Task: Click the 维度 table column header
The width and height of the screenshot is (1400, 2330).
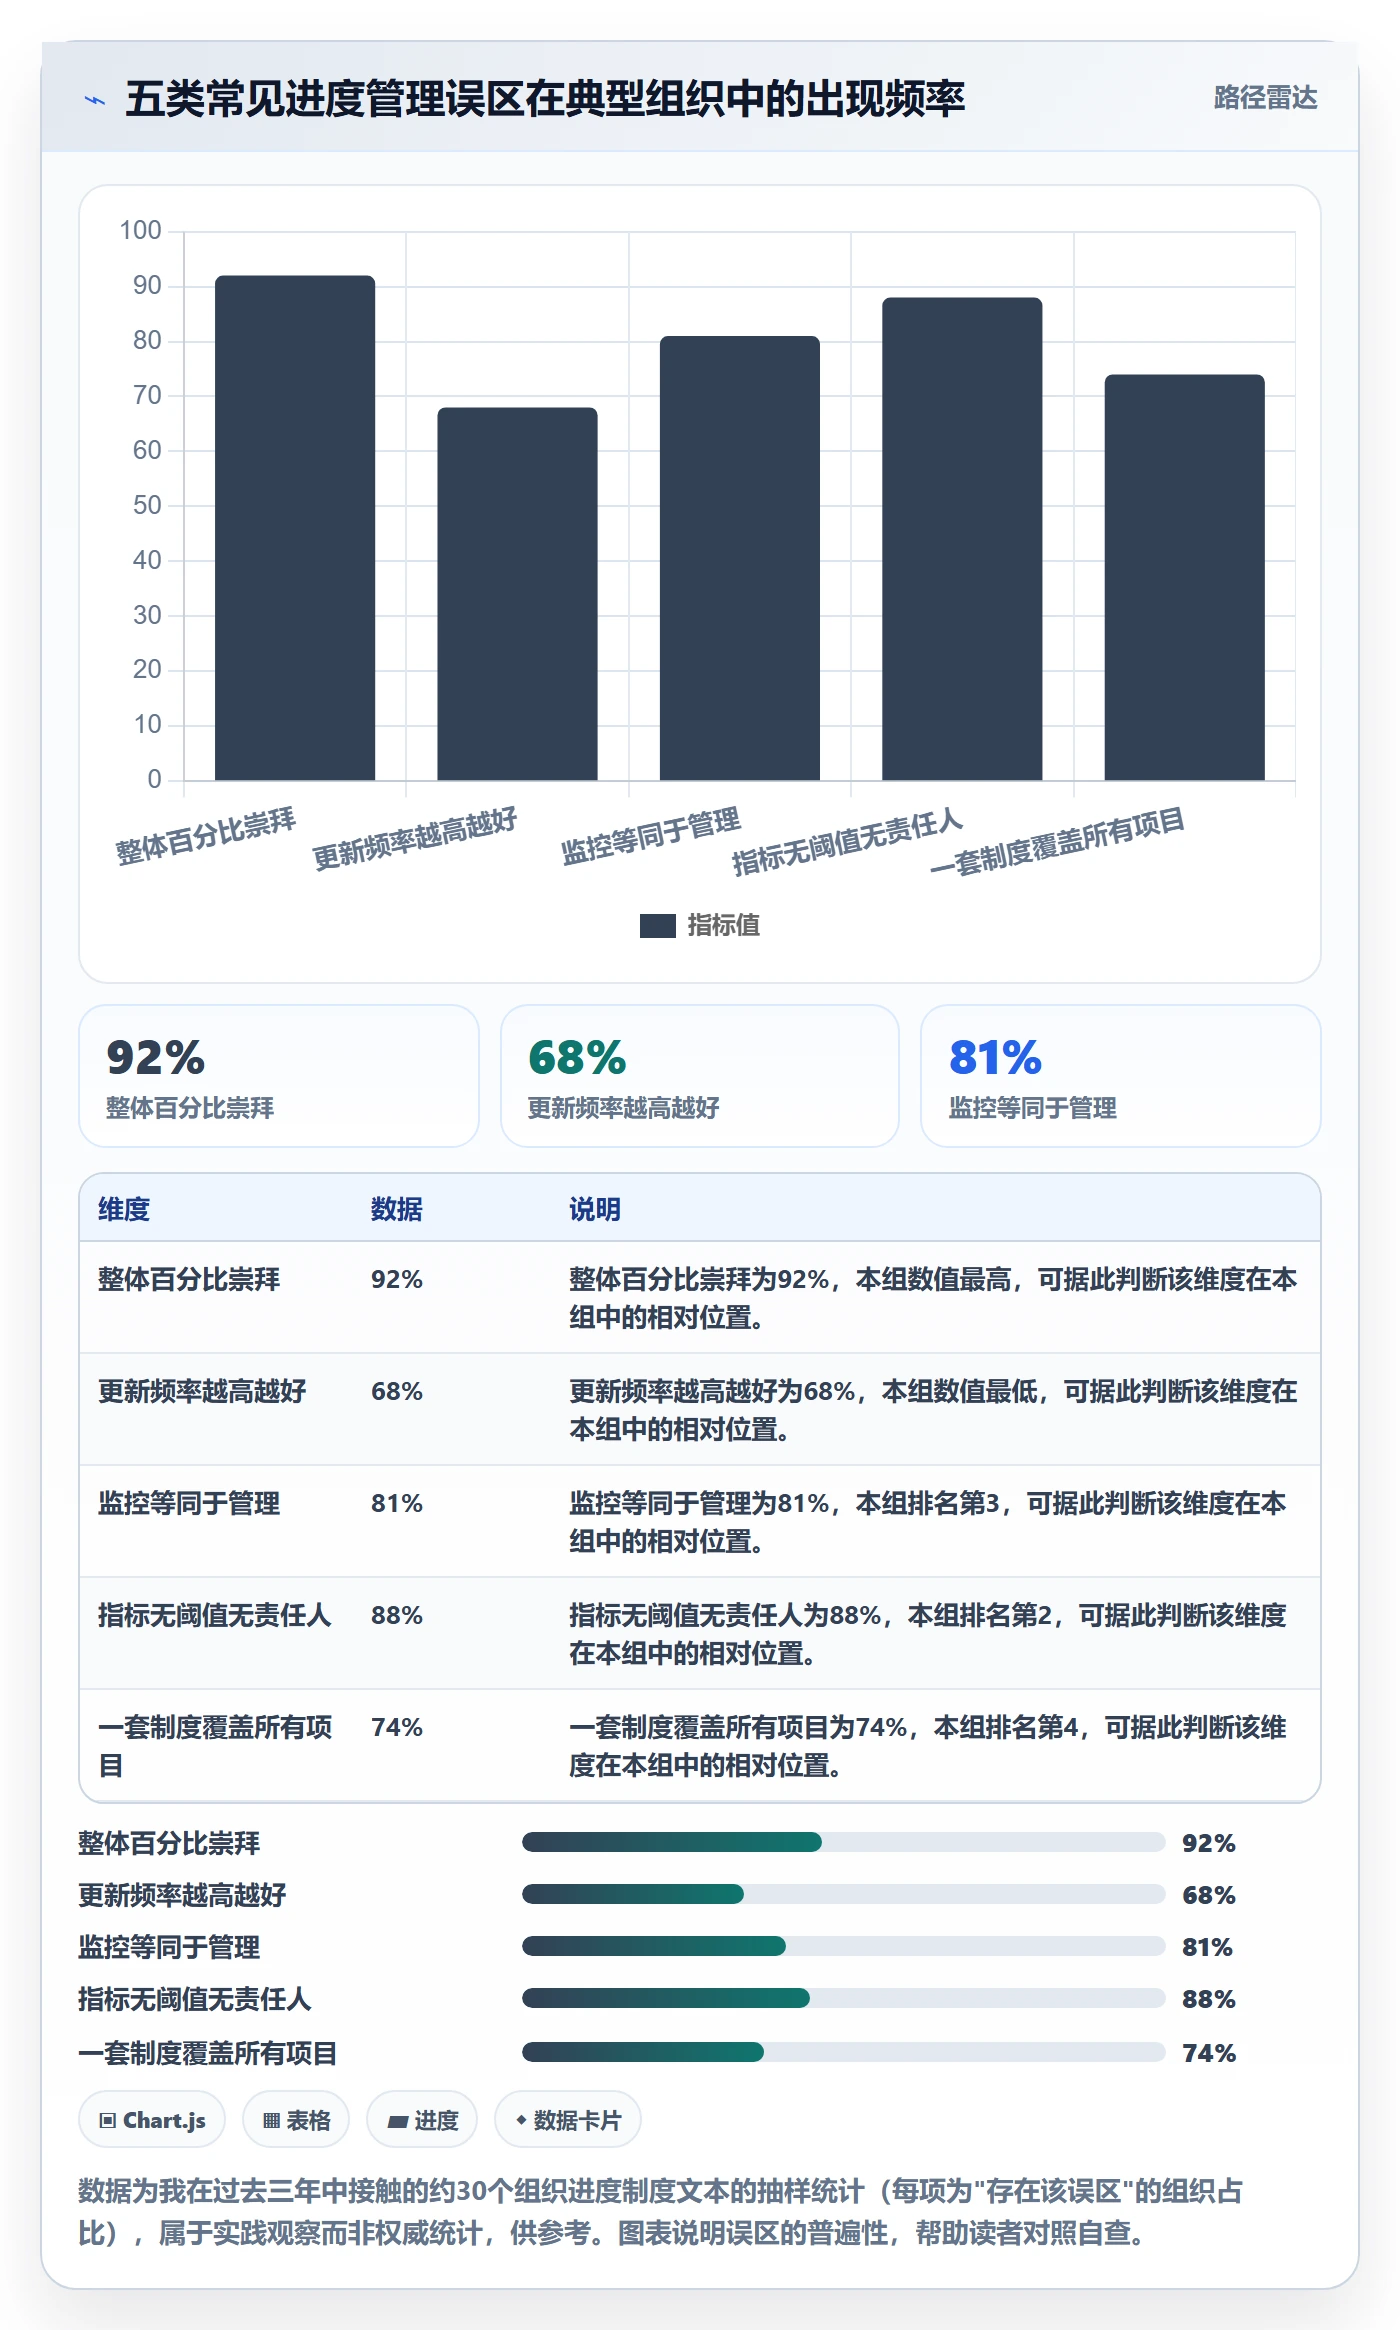Action: tap(124, 1209)
